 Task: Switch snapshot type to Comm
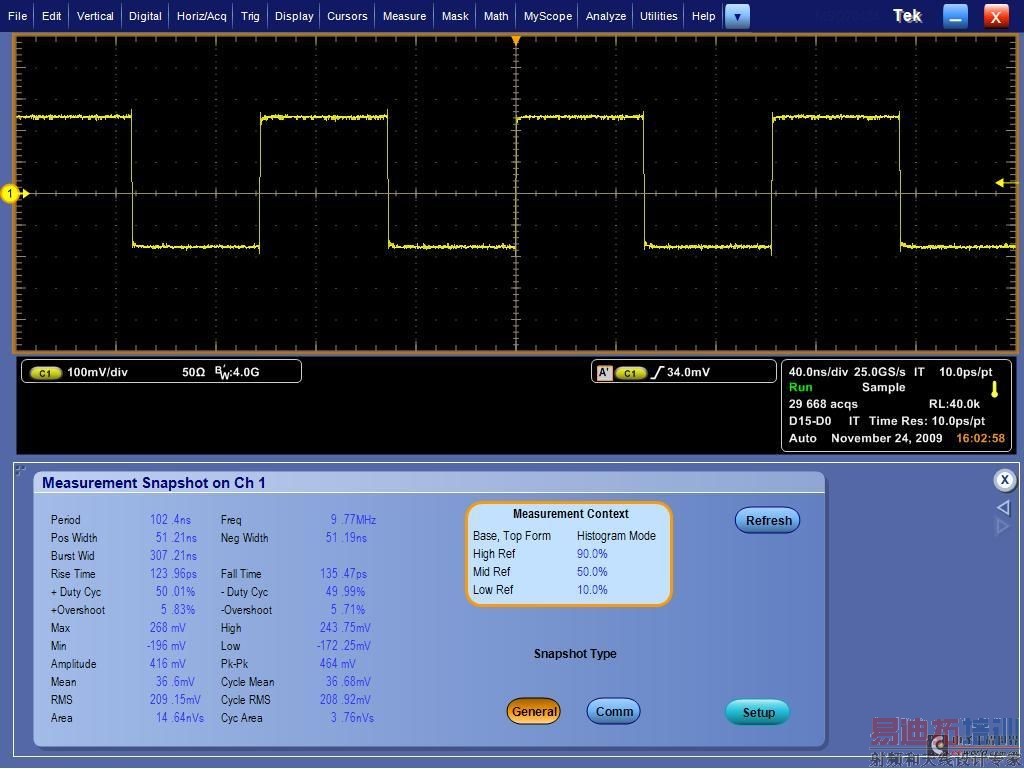(x=614, y=712)
